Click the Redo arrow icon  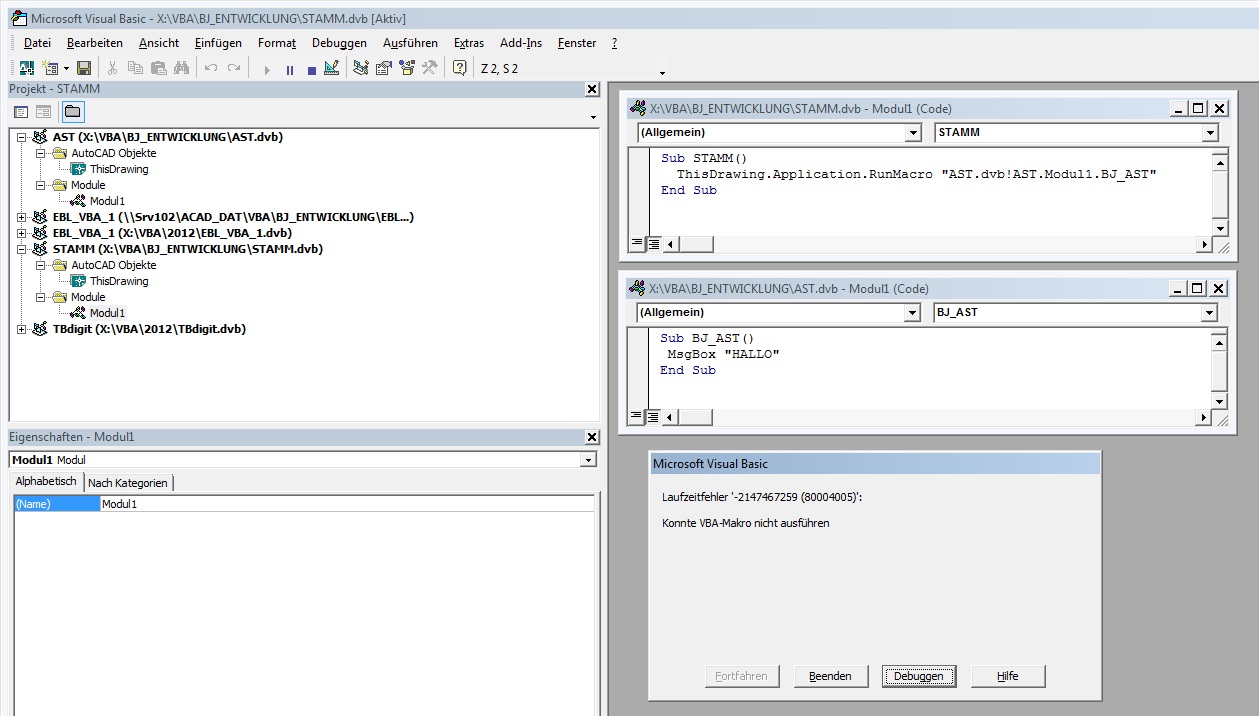click(234, 68)
